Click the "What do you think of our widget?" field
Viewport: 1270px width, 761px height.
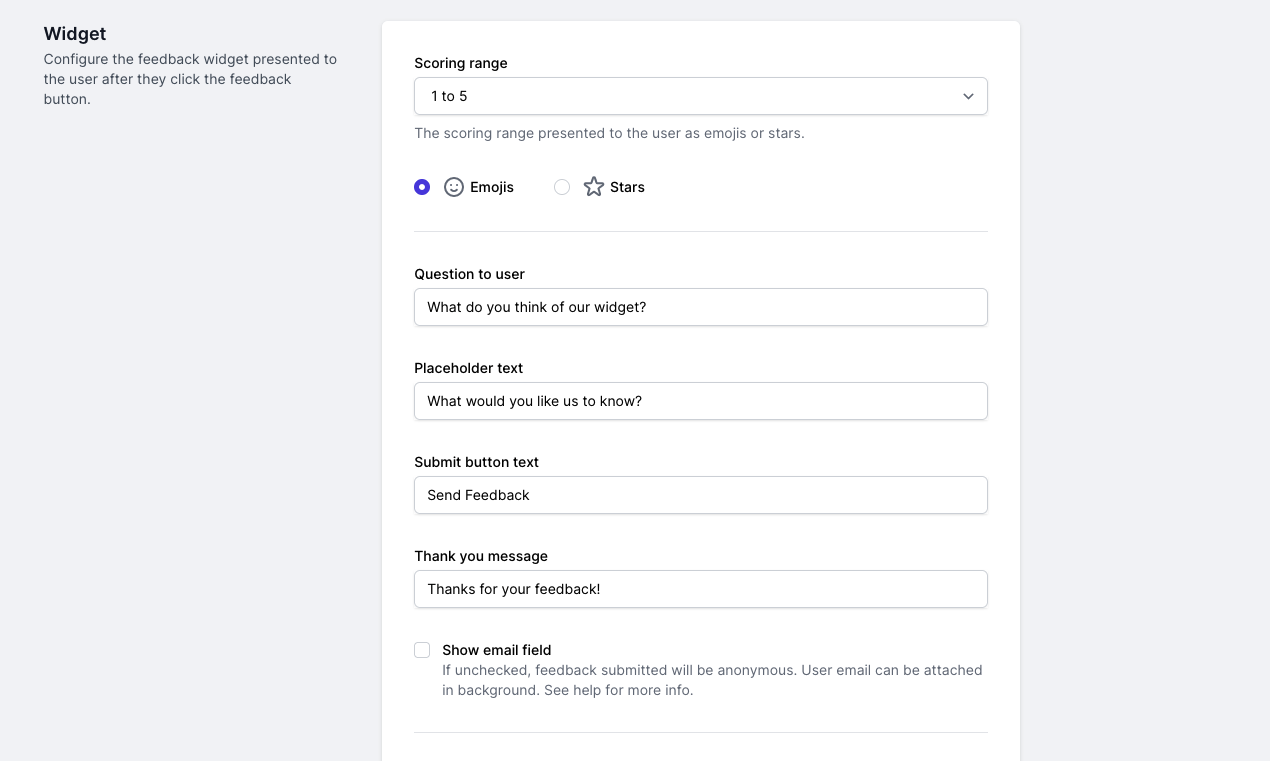700,307
